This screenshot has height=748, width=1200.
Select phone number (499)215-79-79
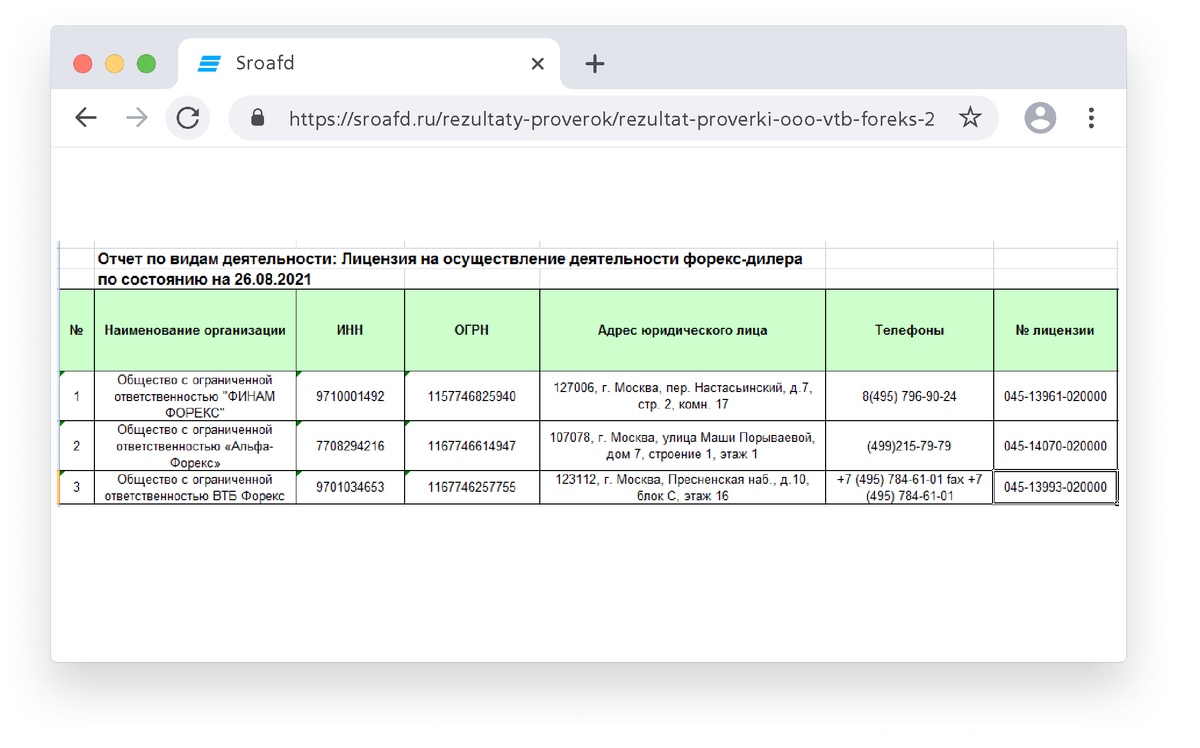tap(909, 446)
